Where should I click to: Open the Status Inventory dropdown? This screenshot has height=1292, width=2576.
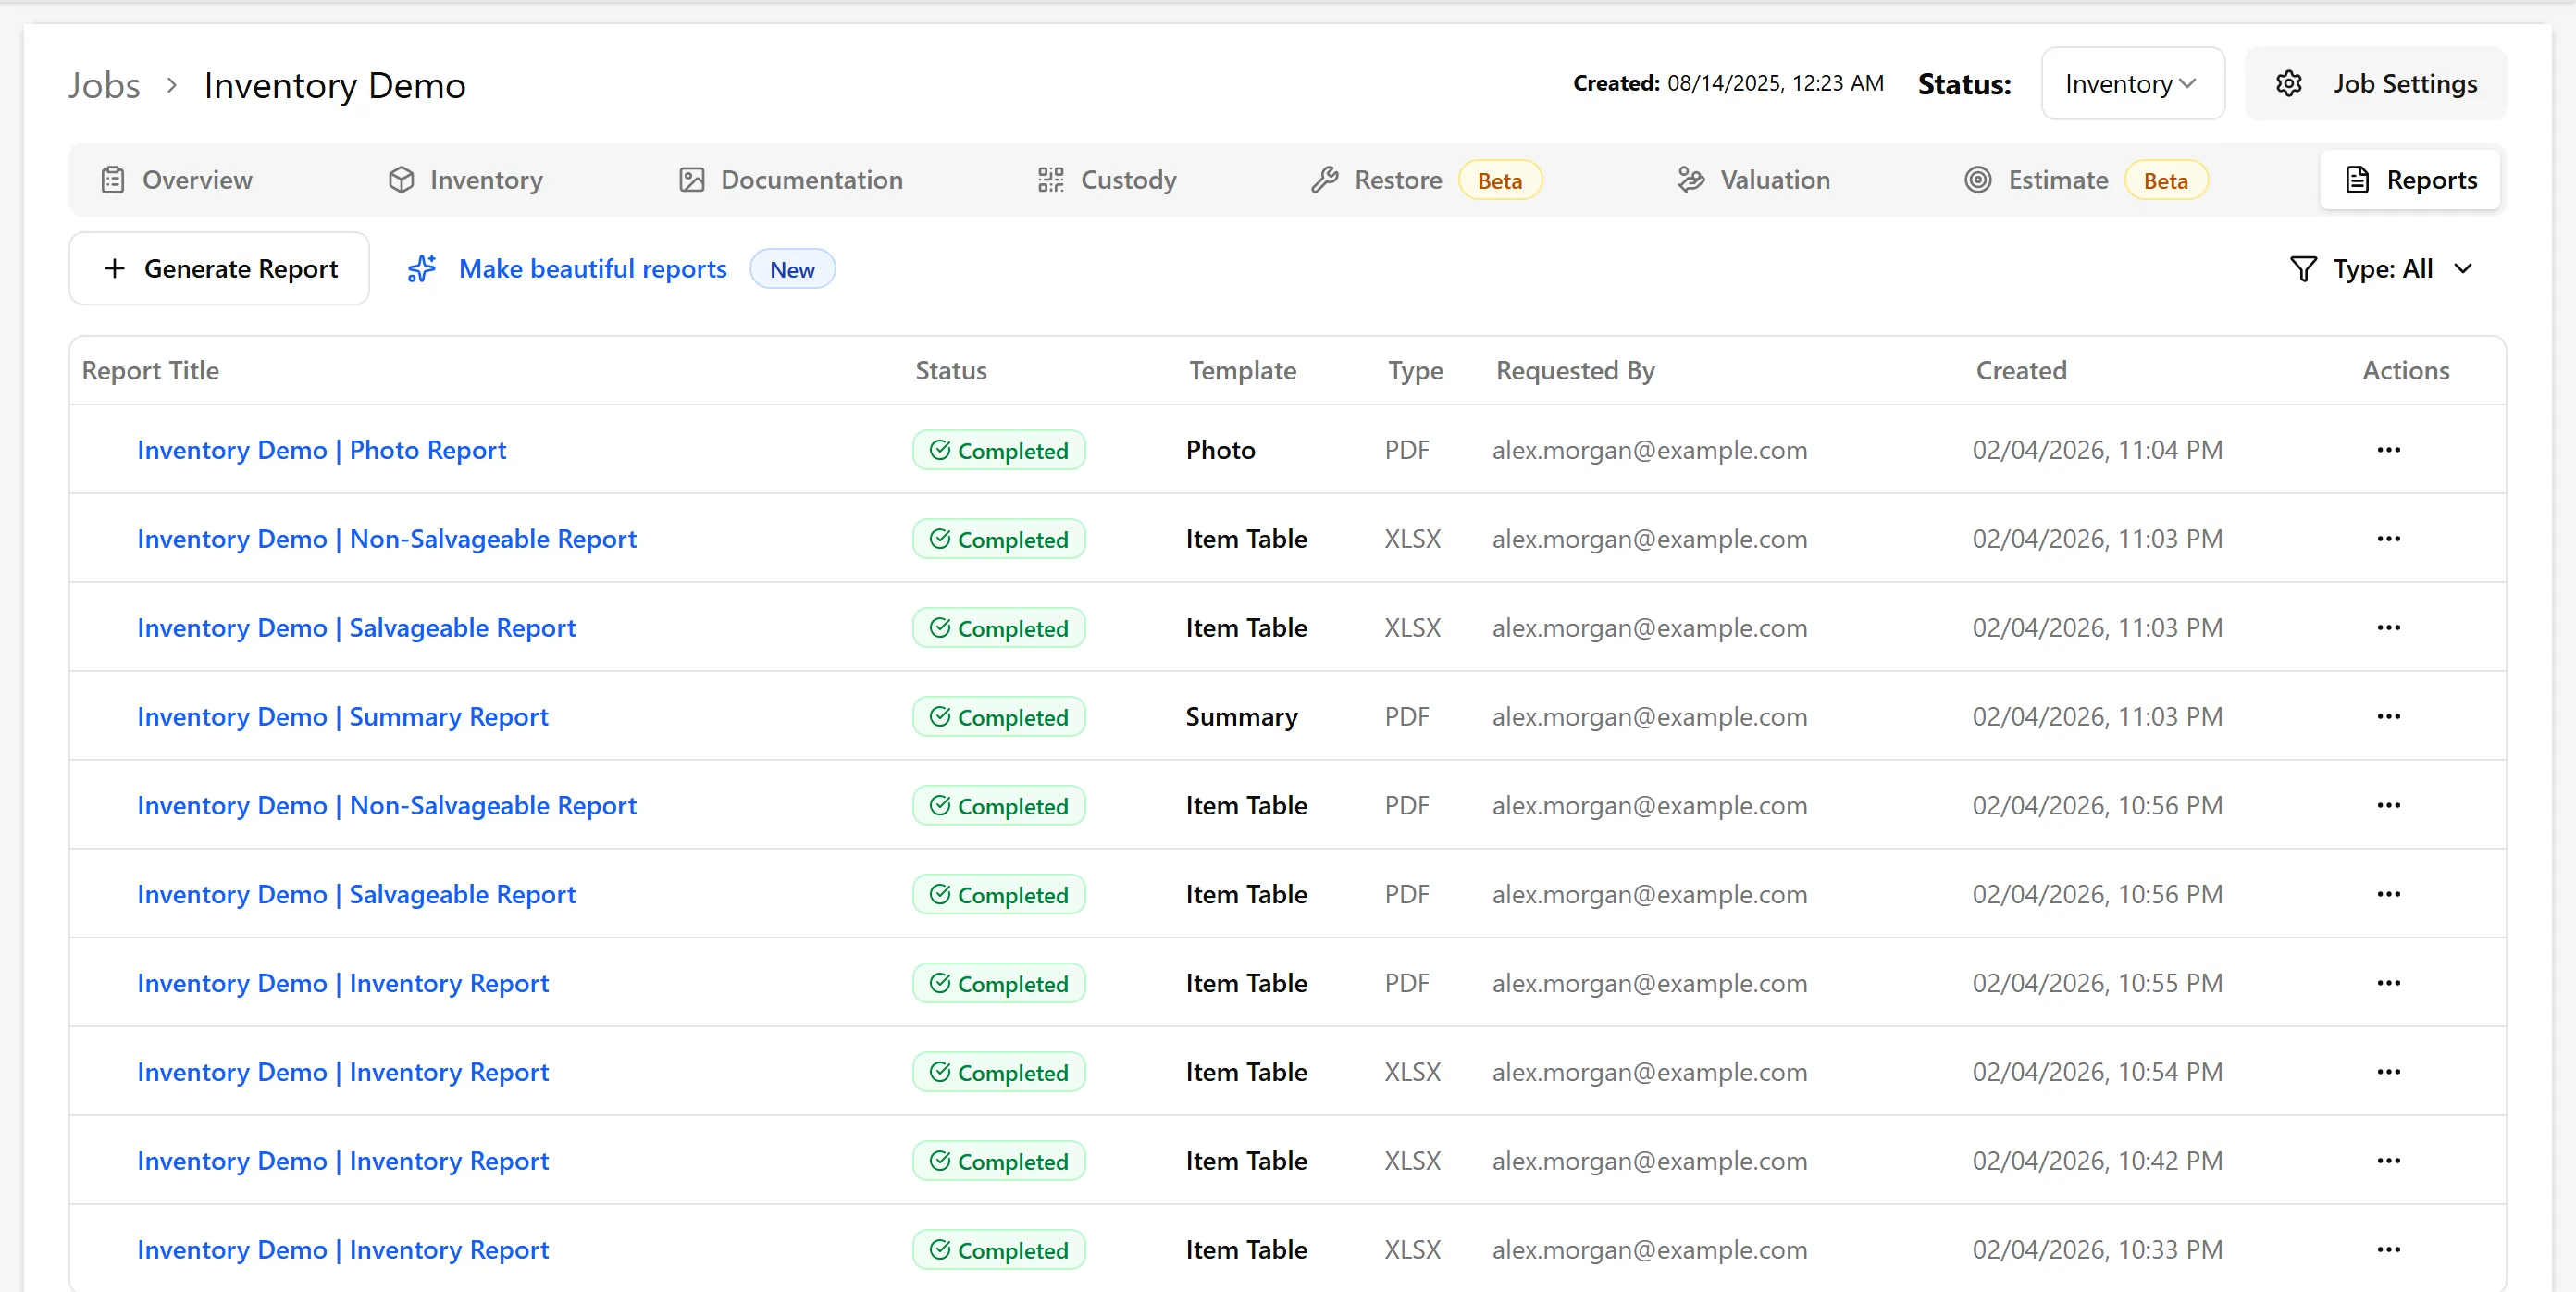2132,84
